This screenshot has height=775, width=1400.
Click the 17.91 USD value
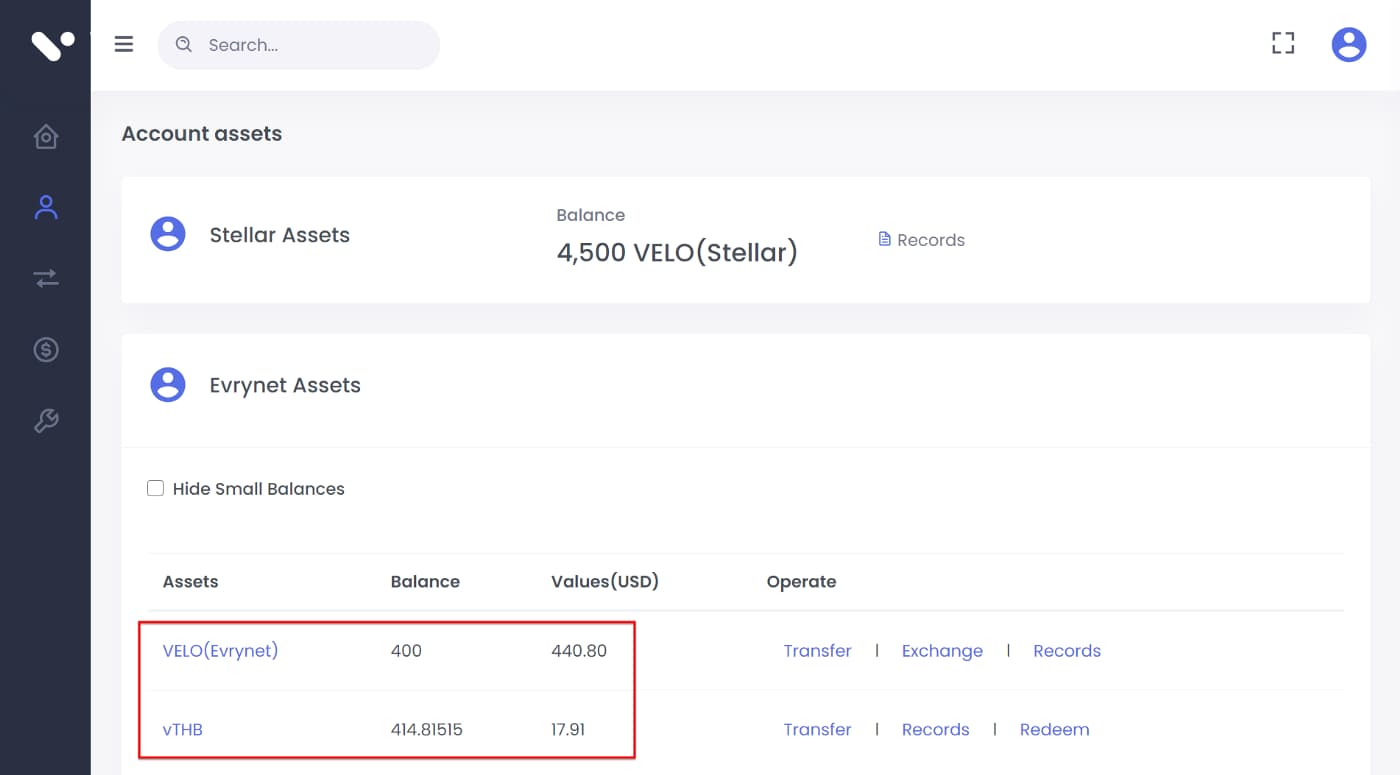coord(568,730)
